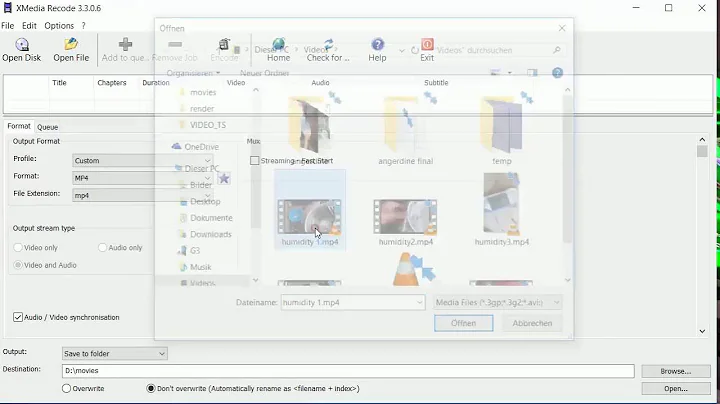Select the movies folder in sidebar
Viewport: 720px width, 404px height.
[x=197, y=92]
